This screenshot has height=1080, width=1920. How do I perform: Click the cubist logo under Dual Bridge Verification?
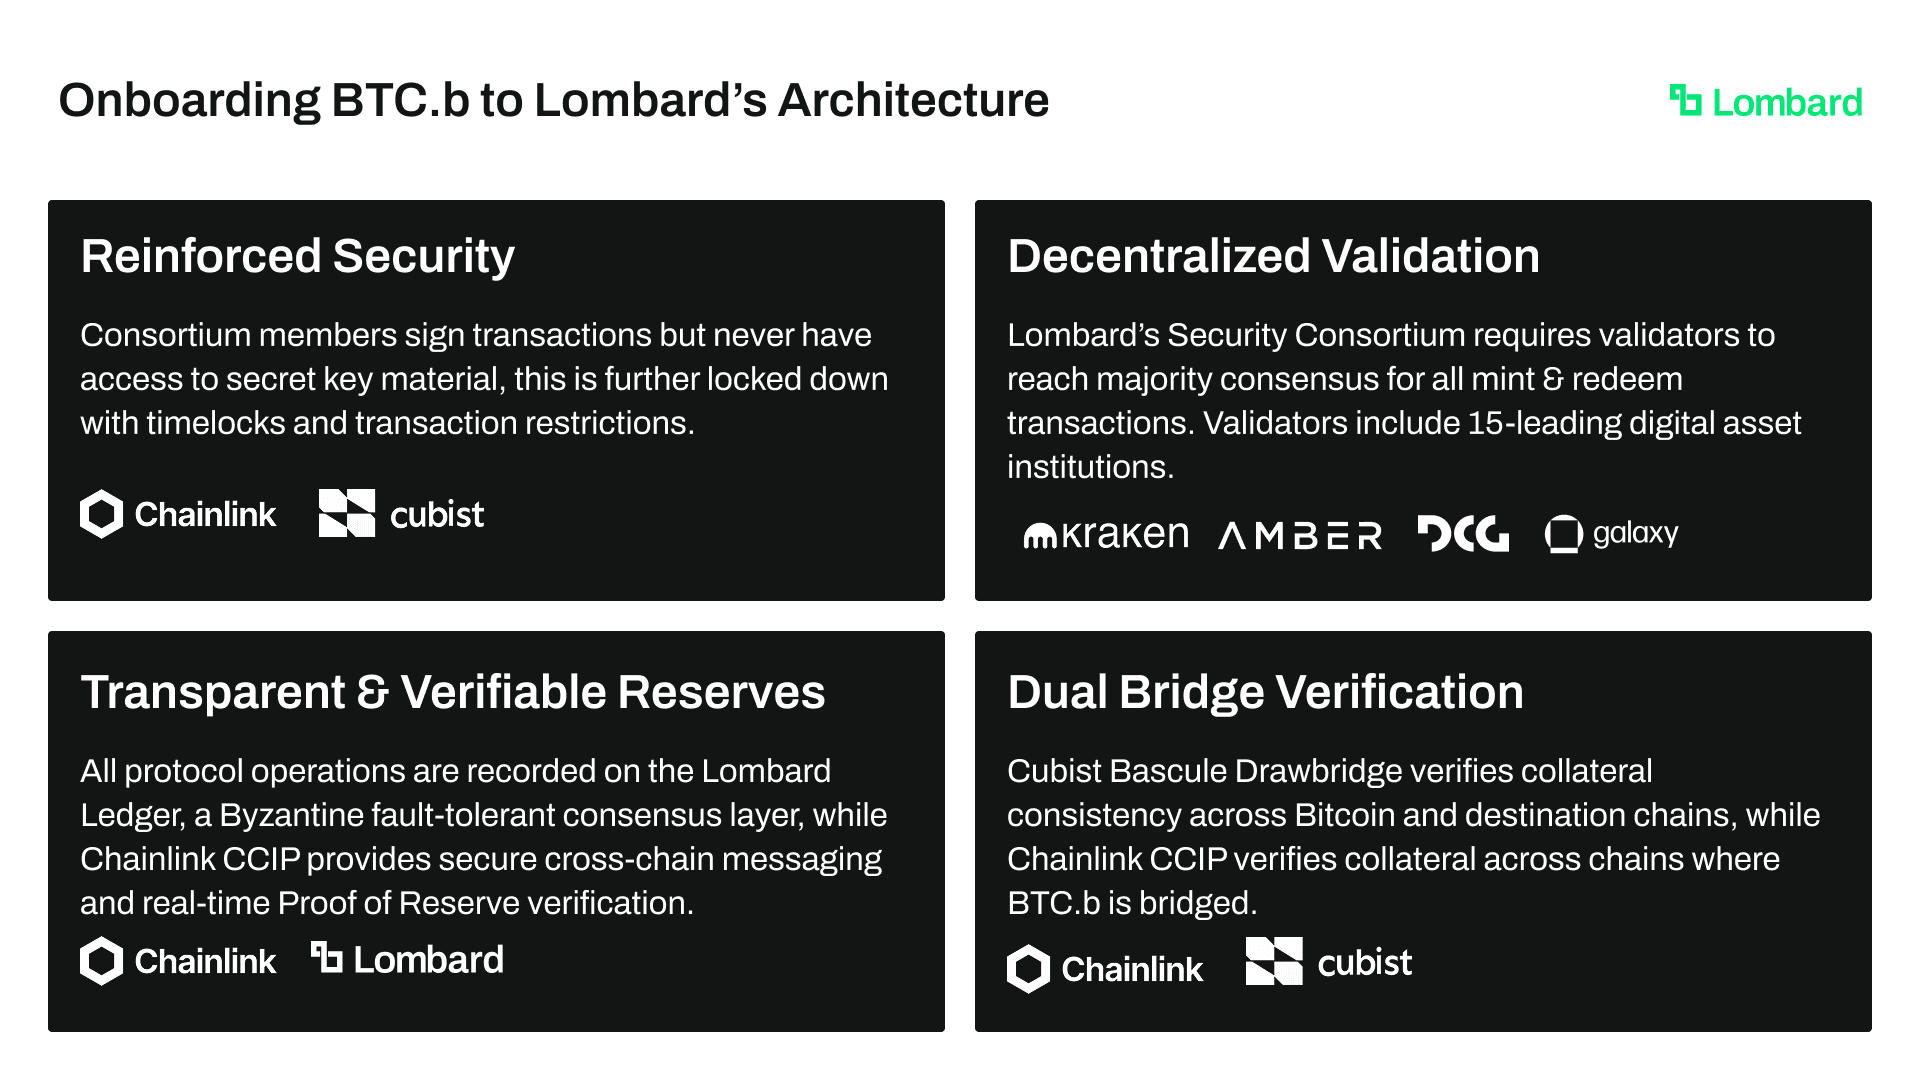click(1329, 962)
